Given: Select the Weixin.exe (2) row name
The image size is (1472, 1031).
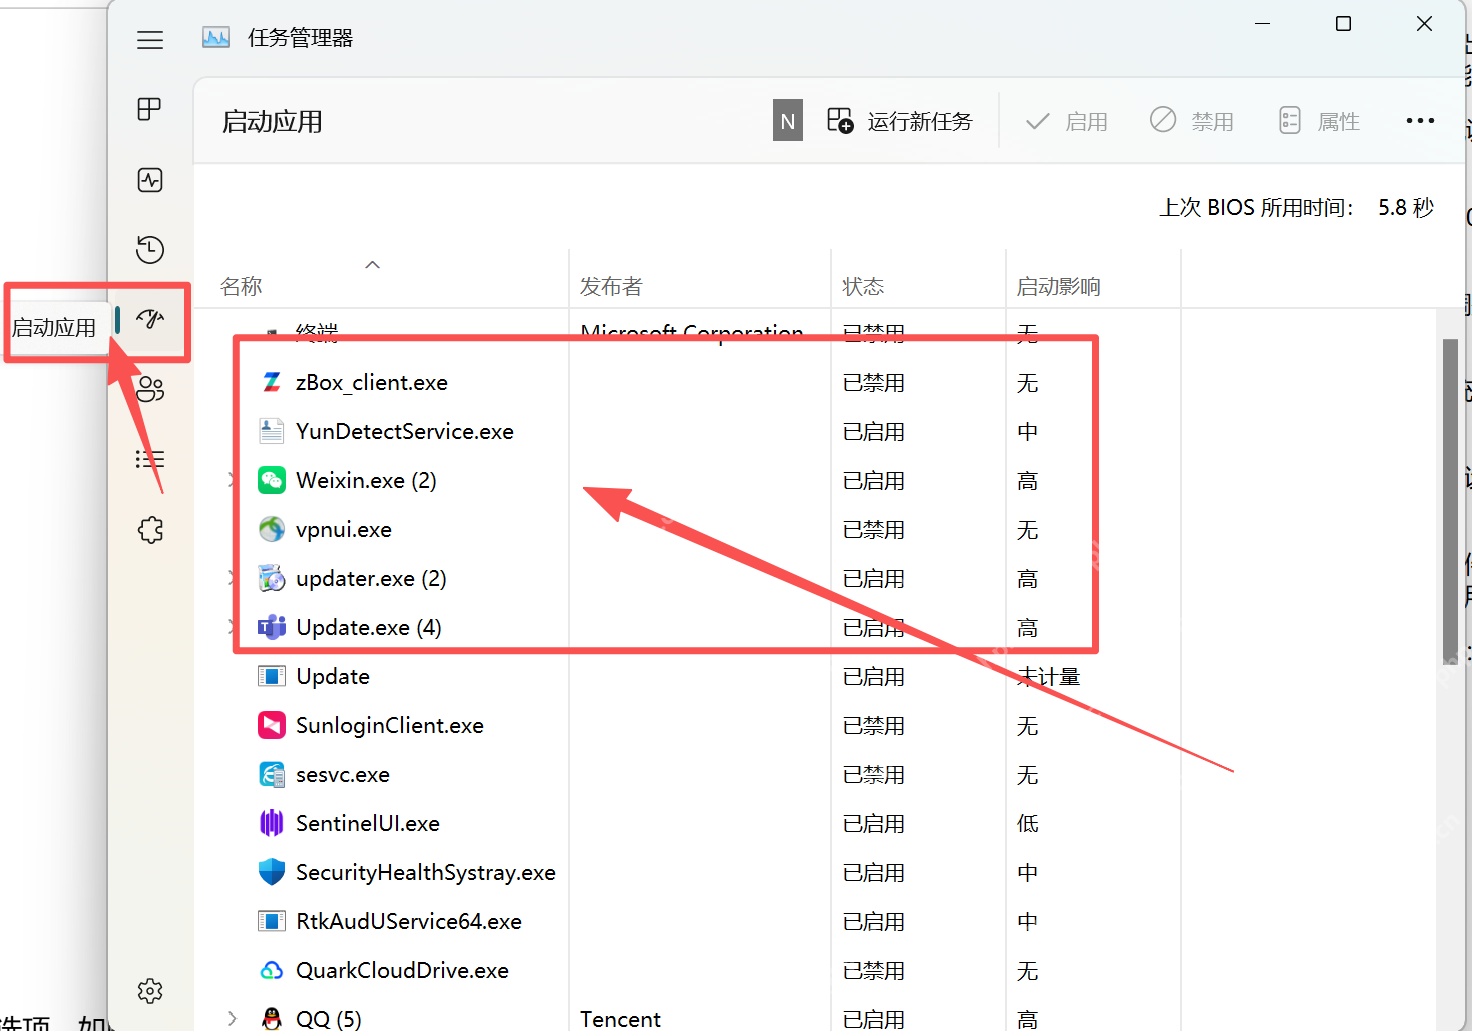Looking at the screenshot, I should (x=366, y=480).
